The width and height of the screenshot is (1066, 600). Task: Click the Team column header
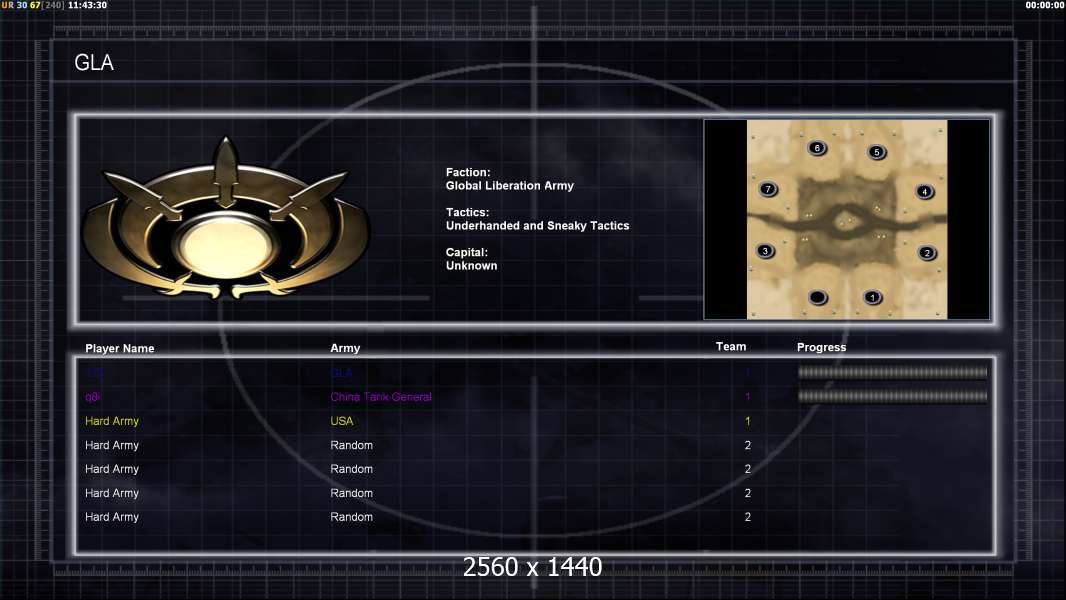731,347
